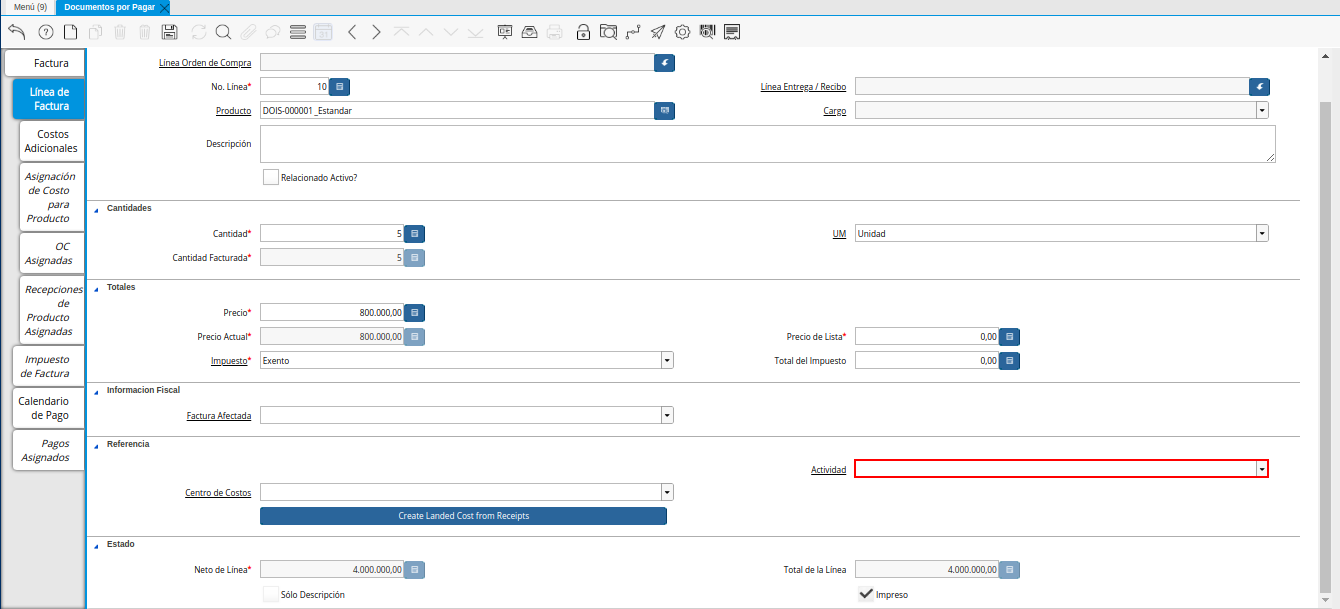
Task: Open the OC Asignadas side tab
Action: click(51, 253)
